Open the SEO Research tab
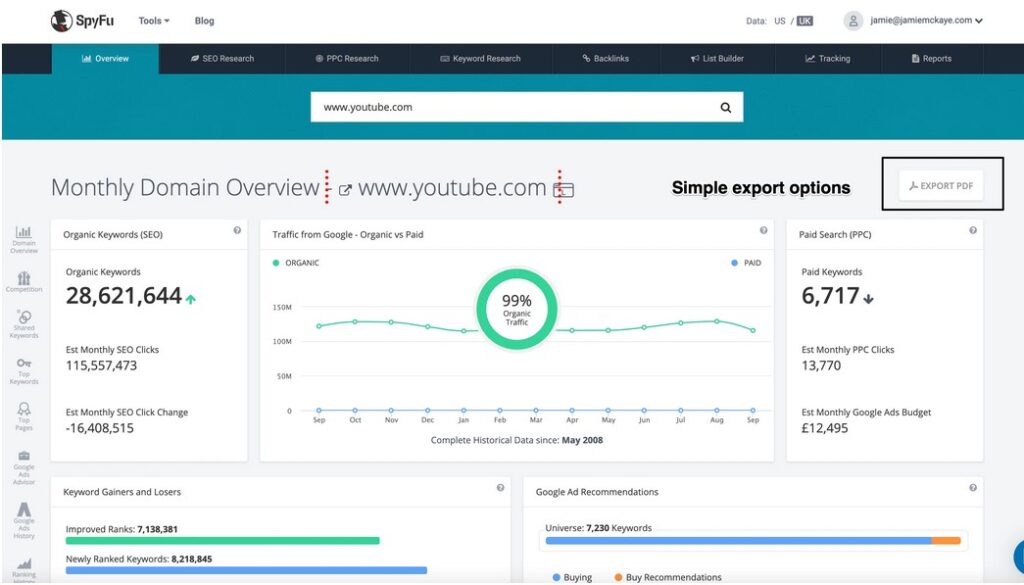 (222, 59)
